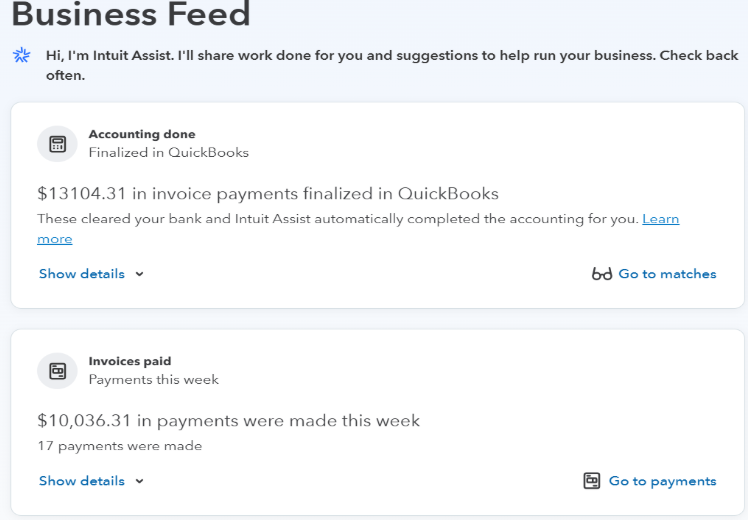748x520 pixels.
Task: Click the calculator icon beside Accounting done
Action: (57, 144)
